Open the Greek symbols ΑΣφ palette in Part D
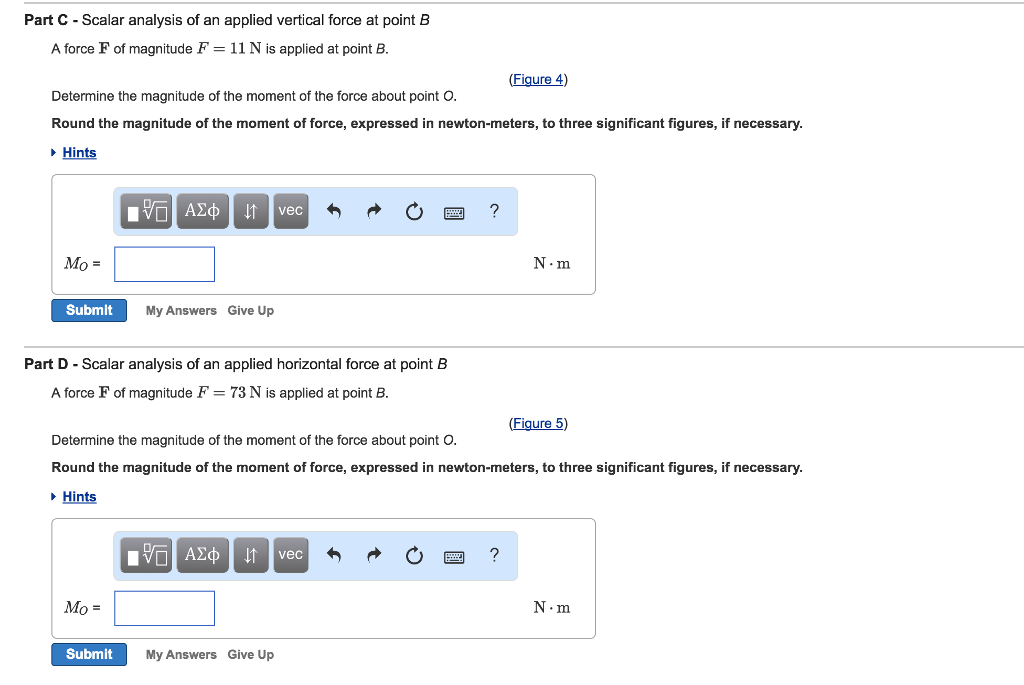Screen dimensions: 1024x685 [x=202, y=555]
